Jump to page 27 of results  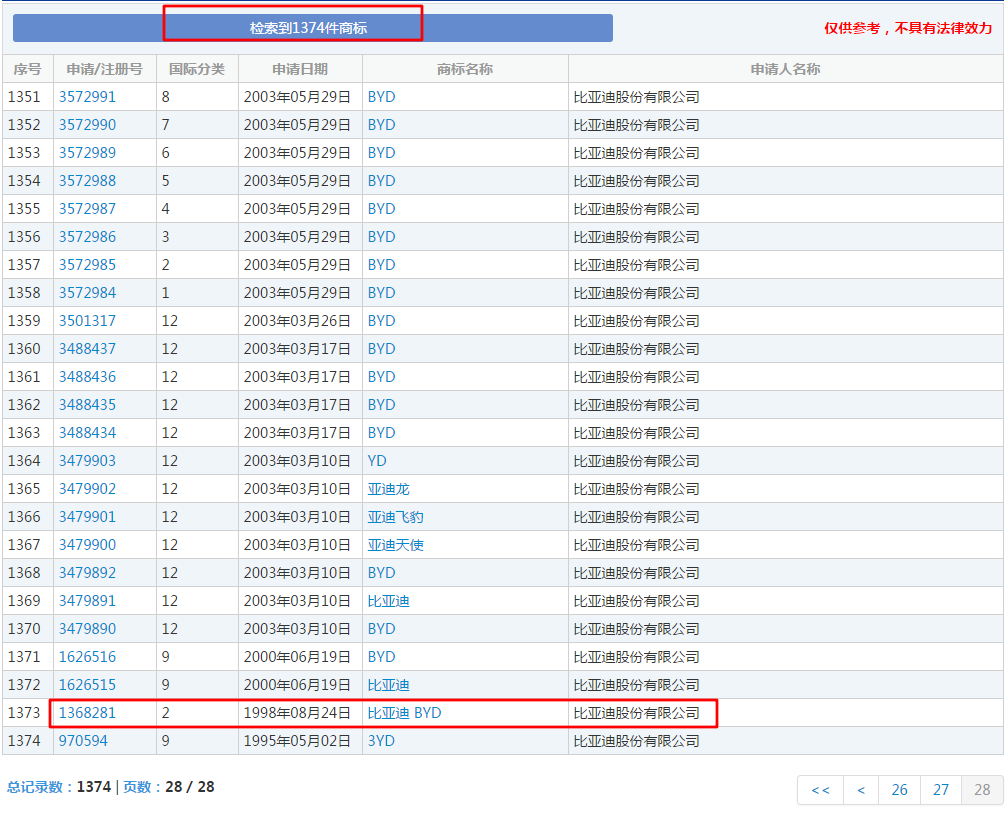(x=941, y=790)
